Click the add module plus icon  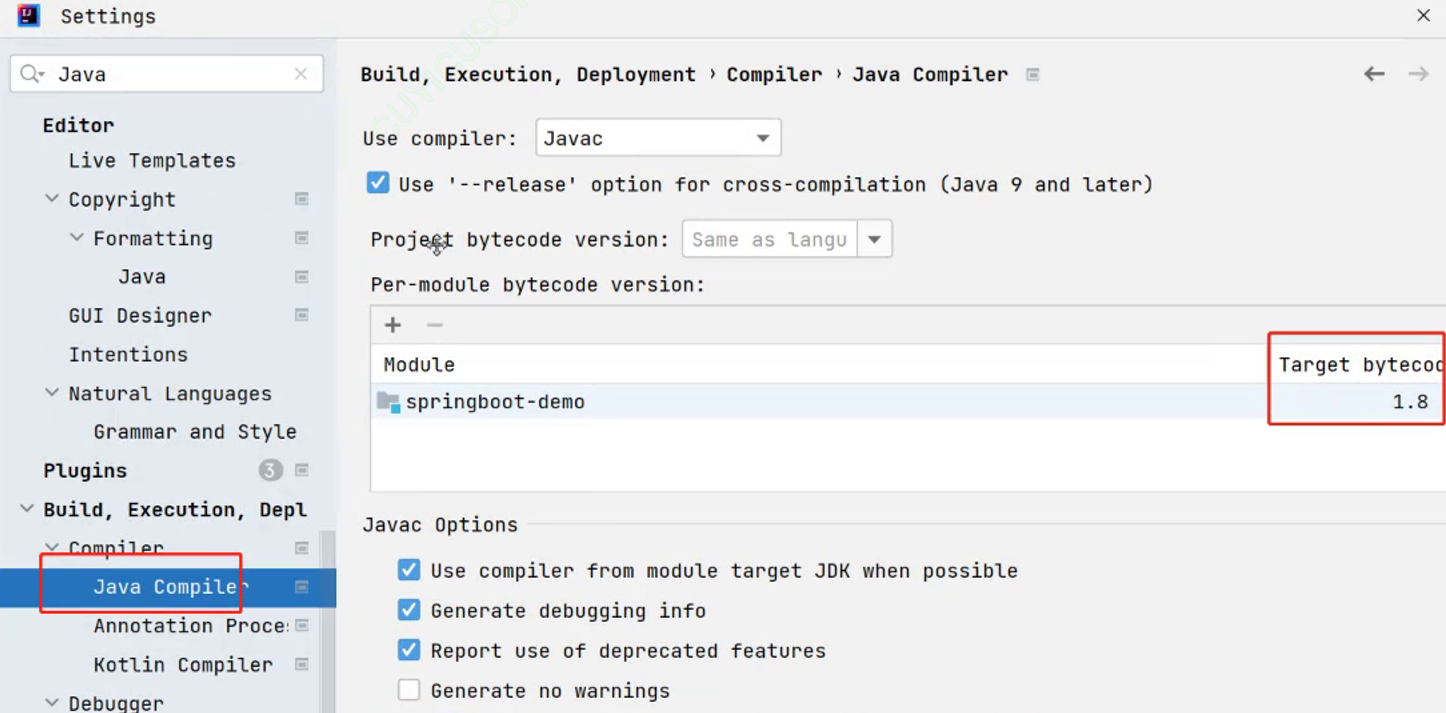click(x=393, y=325)
